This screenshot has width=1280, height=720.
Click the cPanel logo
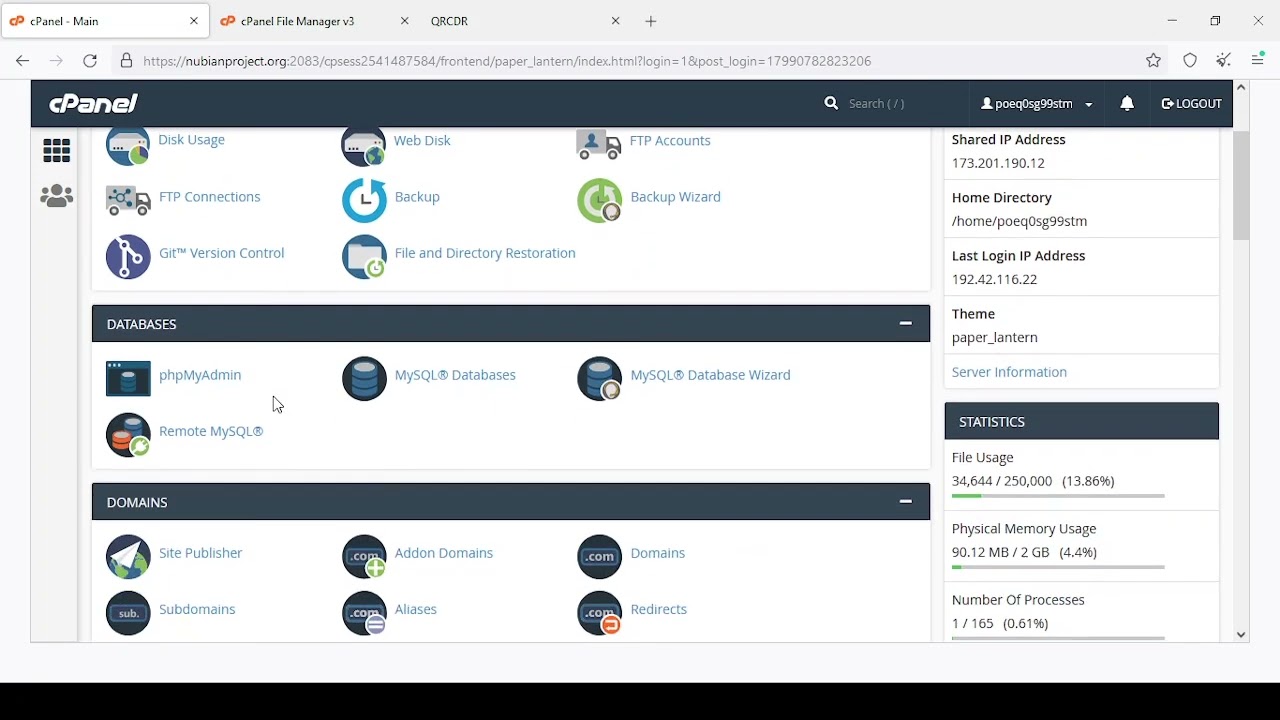coord(93,103)
